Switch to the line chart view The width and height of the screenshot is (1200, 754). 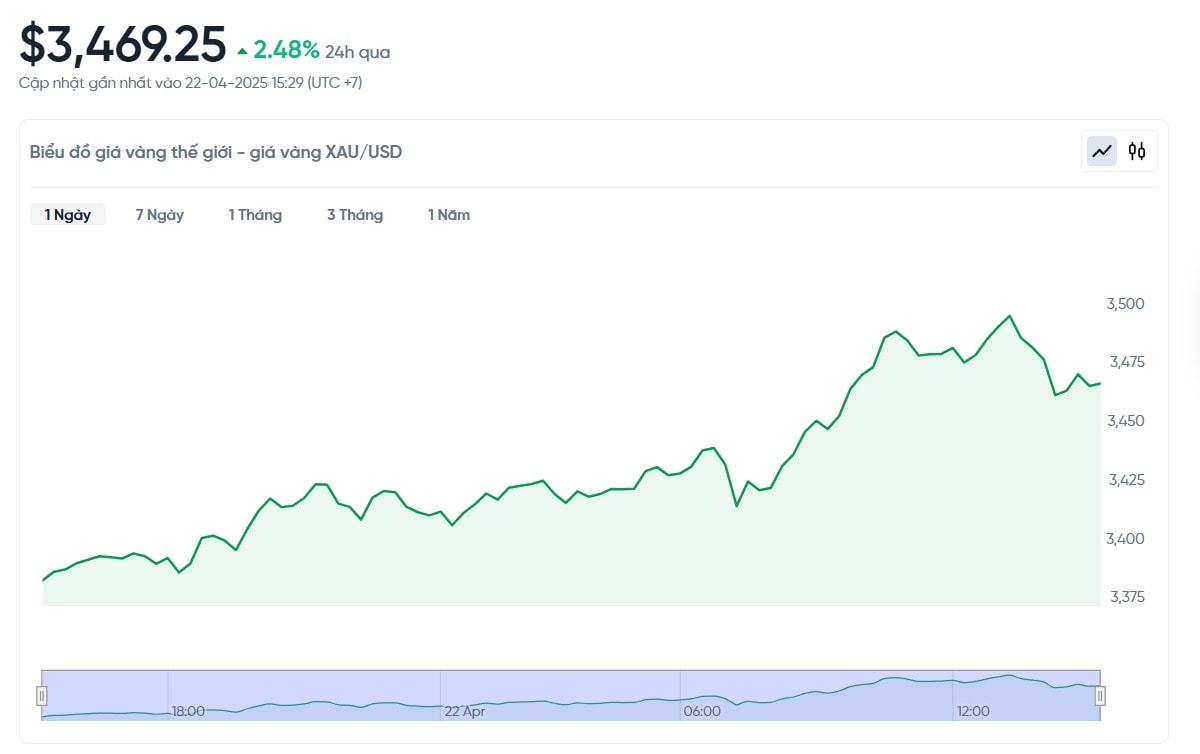click(x=1102, y=152)
